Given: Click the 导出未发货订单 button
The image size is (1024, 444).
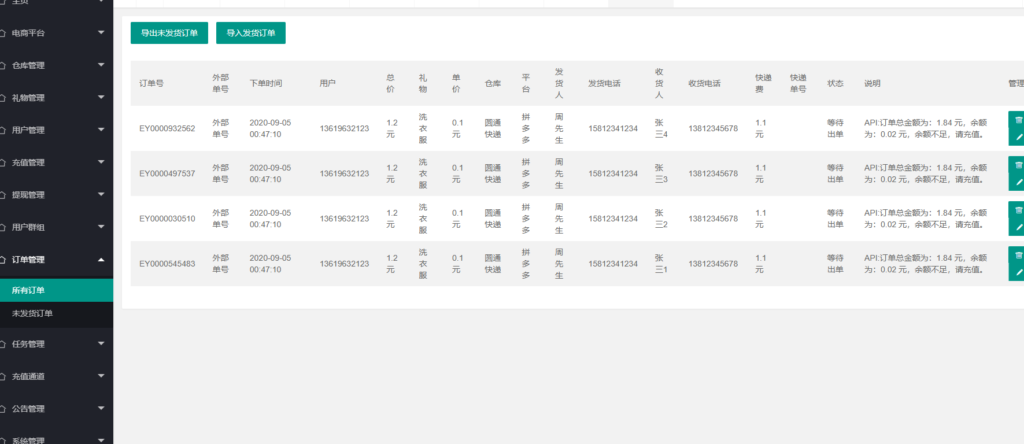Looking at the screenshot, I should coord(169,33).
